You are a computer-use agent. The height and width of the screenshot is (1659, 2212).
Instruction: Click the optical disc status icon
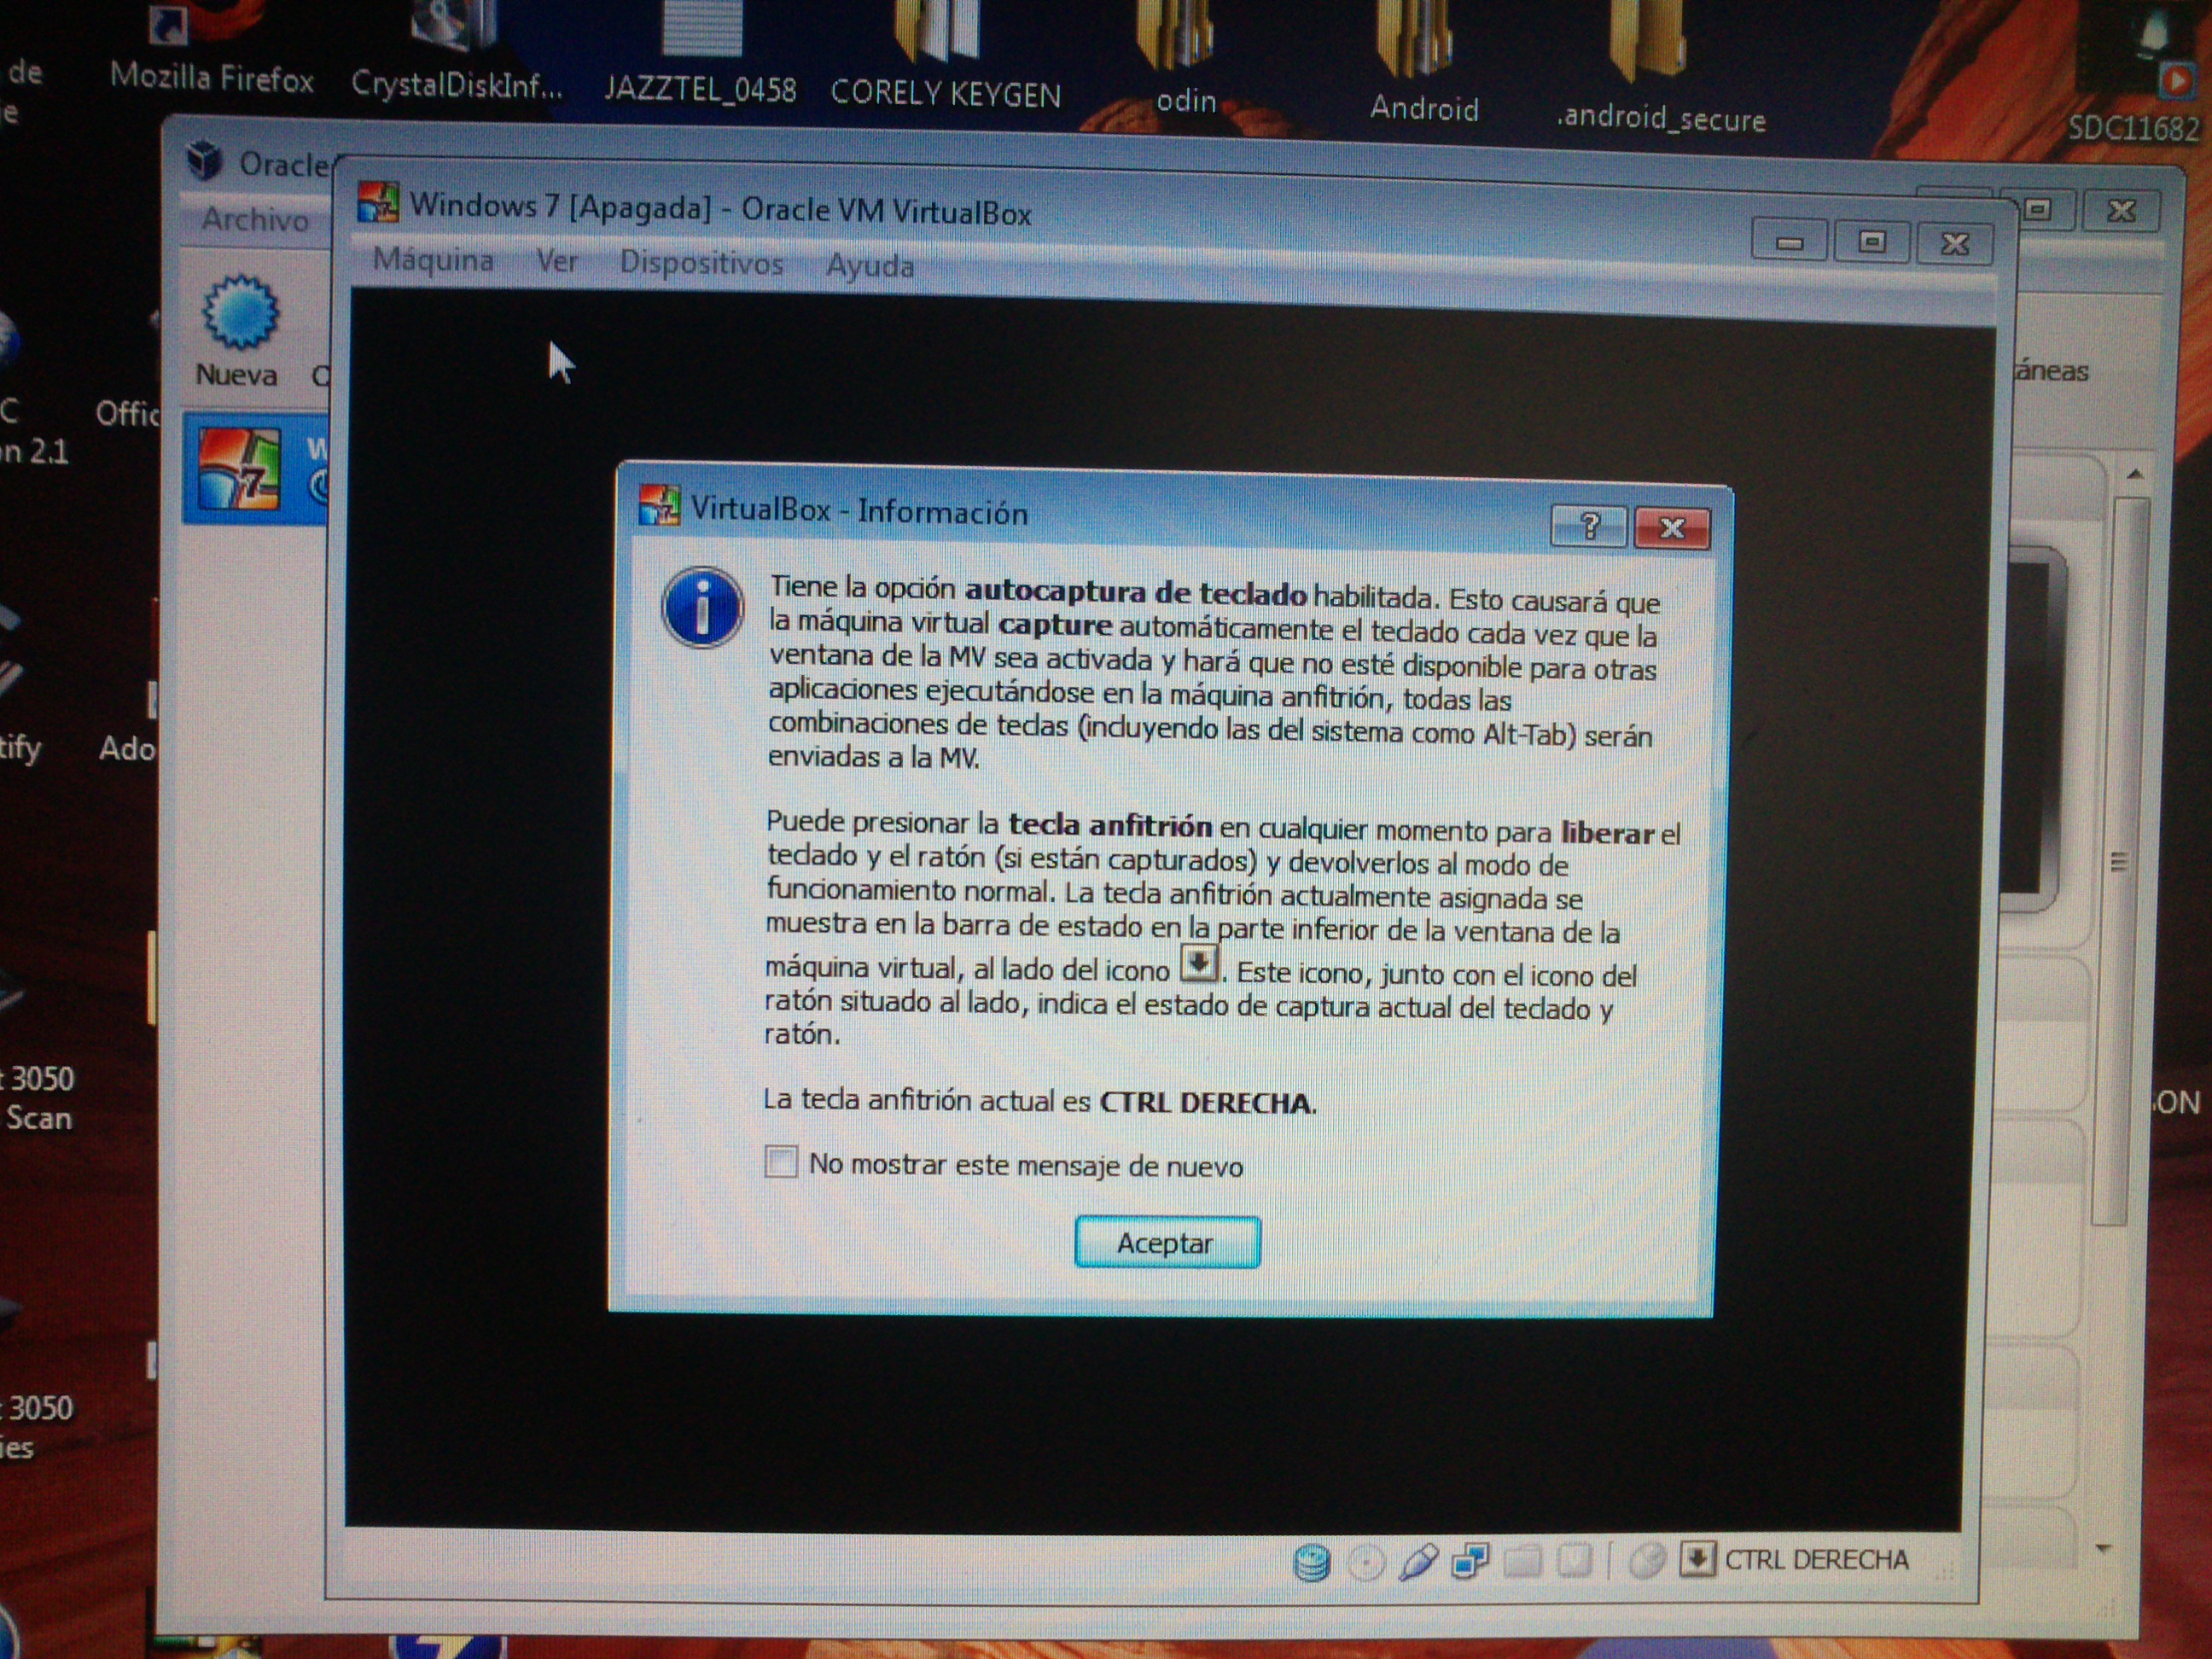tap(1366, 1562)
